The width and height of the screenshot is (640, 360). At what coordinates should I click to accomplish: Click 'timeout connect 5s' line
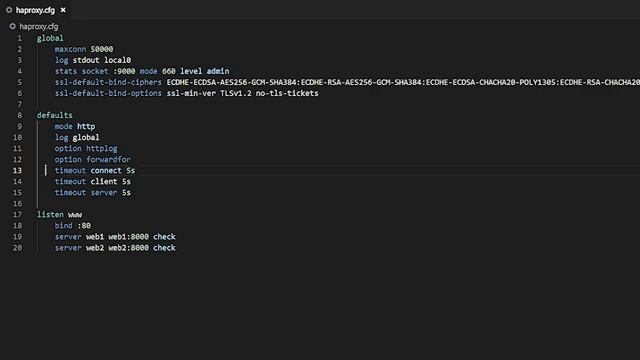[95, 171]
